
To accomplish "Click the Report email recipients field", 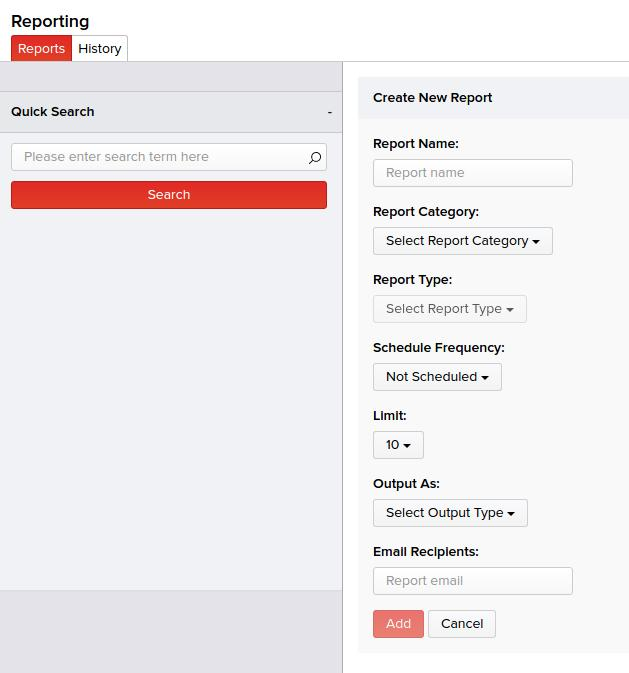I will 472,581.
